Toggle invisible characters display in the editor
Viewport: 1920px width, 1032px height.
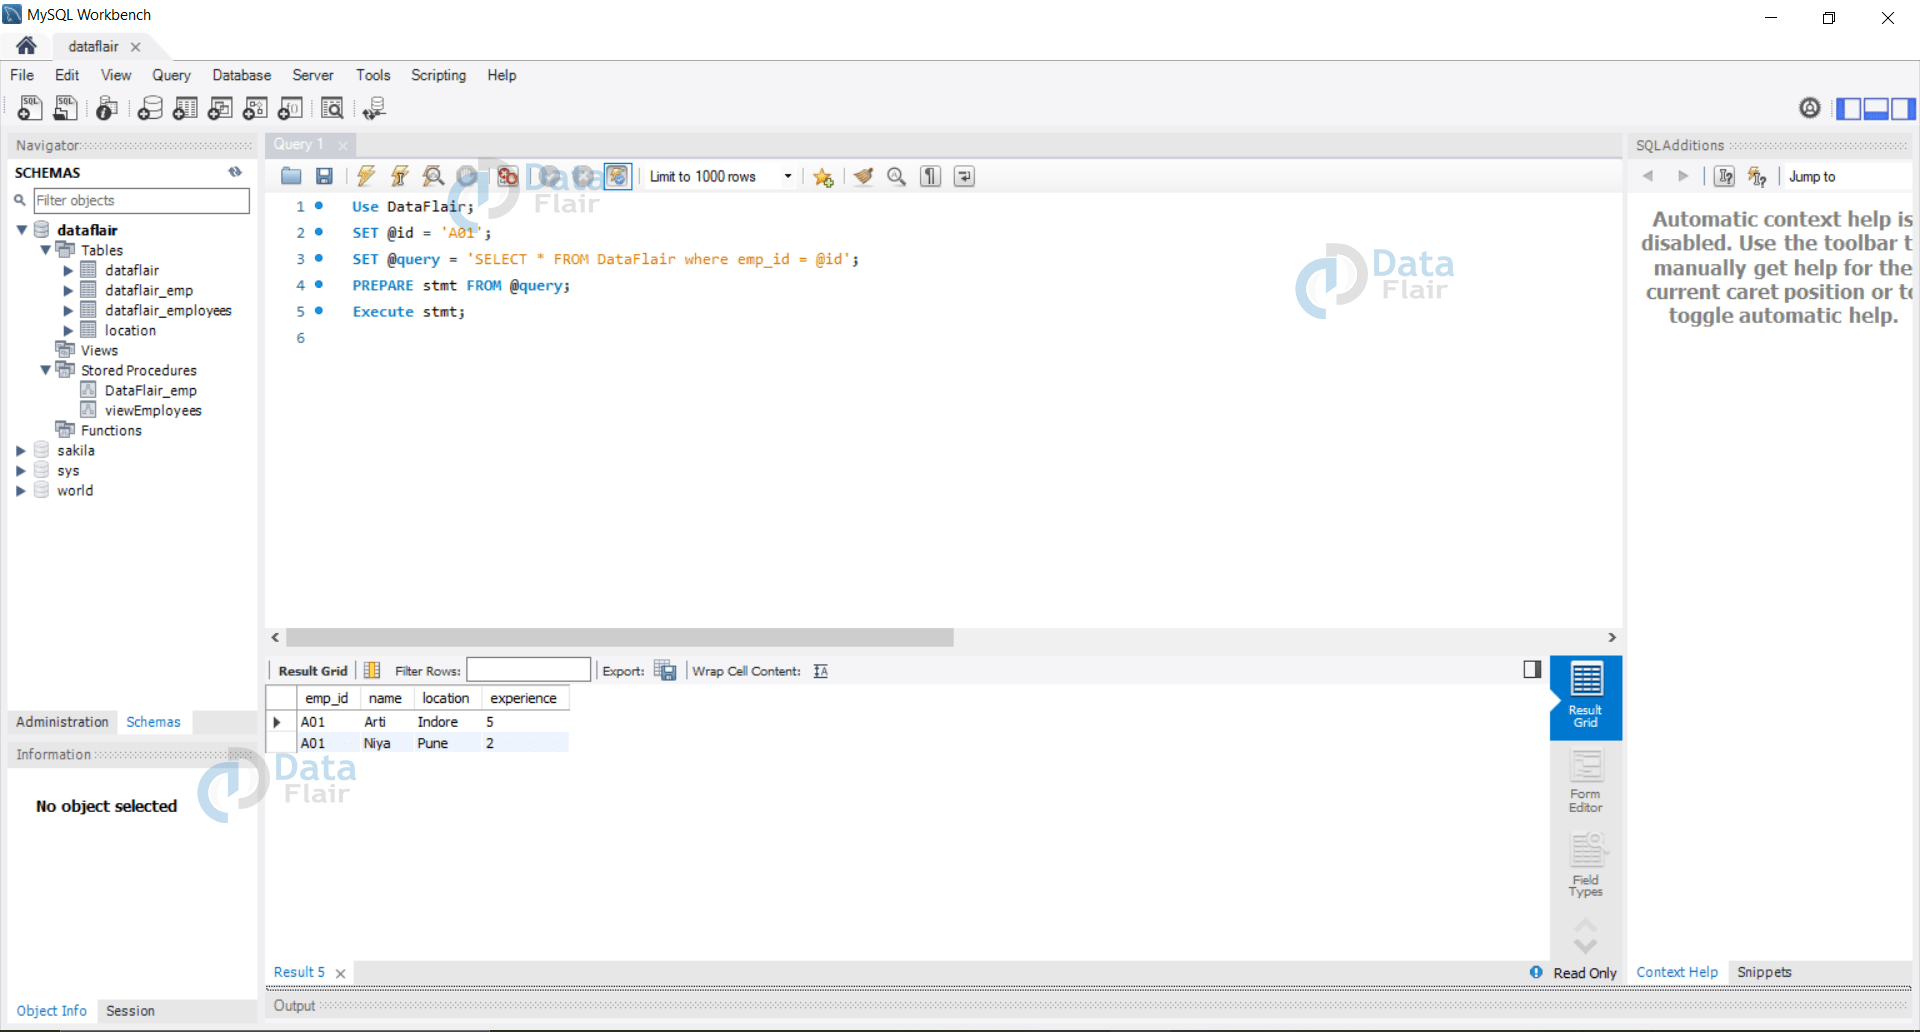click(929, 176)
